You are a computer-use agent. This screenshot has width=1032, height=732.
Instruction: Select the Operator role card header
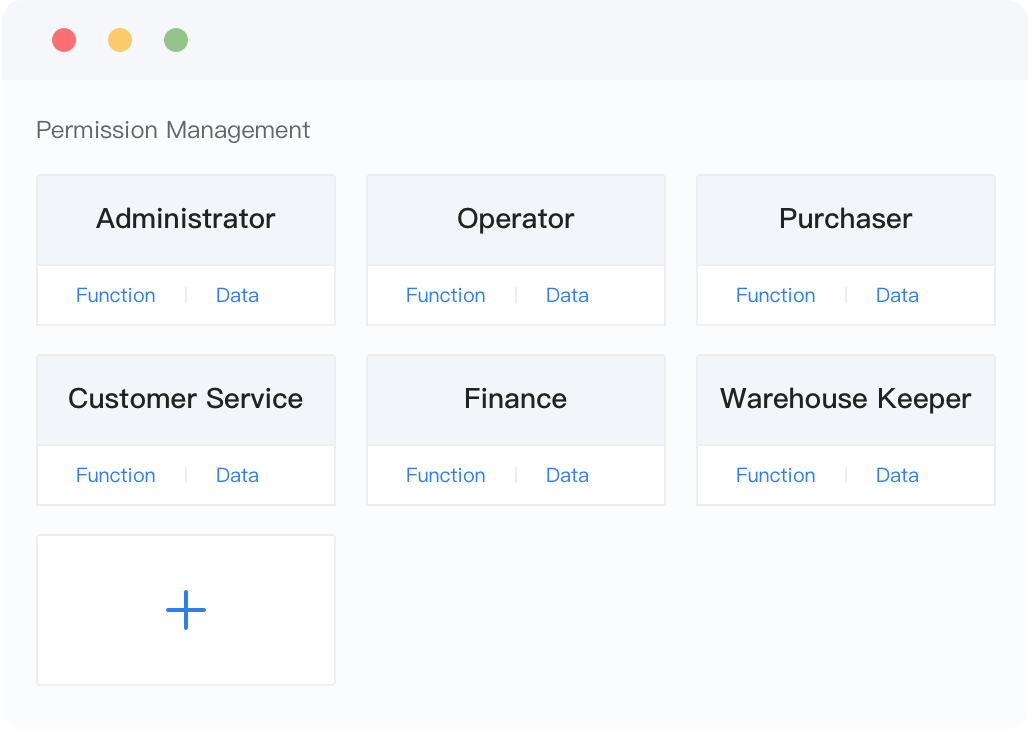[516, 219]
